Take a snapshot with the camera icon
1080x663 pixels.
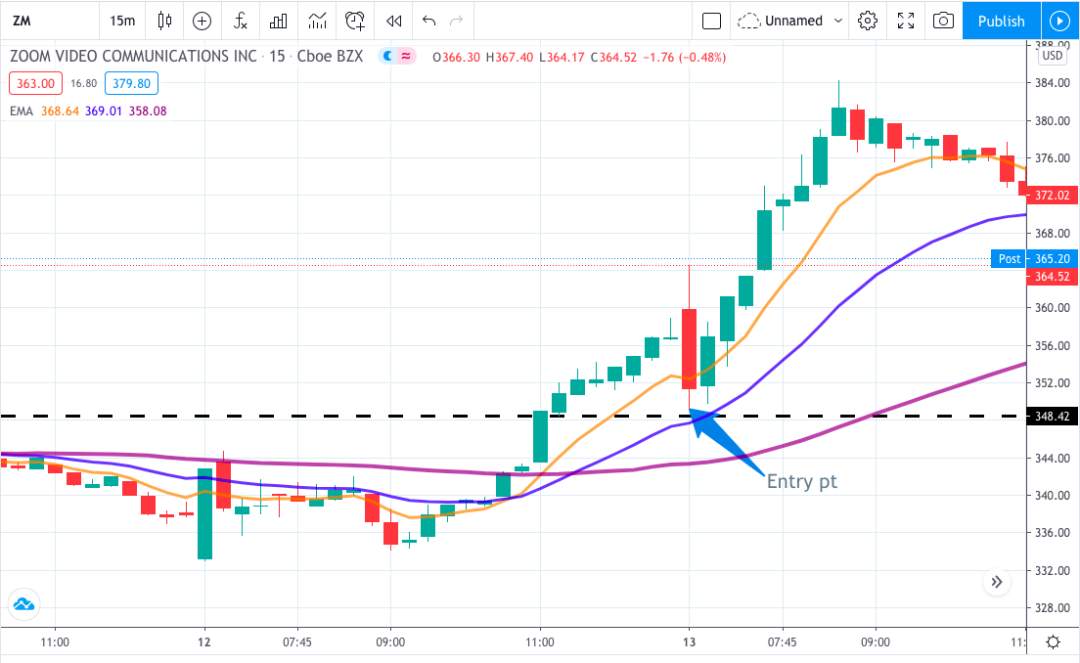[944, 21]
